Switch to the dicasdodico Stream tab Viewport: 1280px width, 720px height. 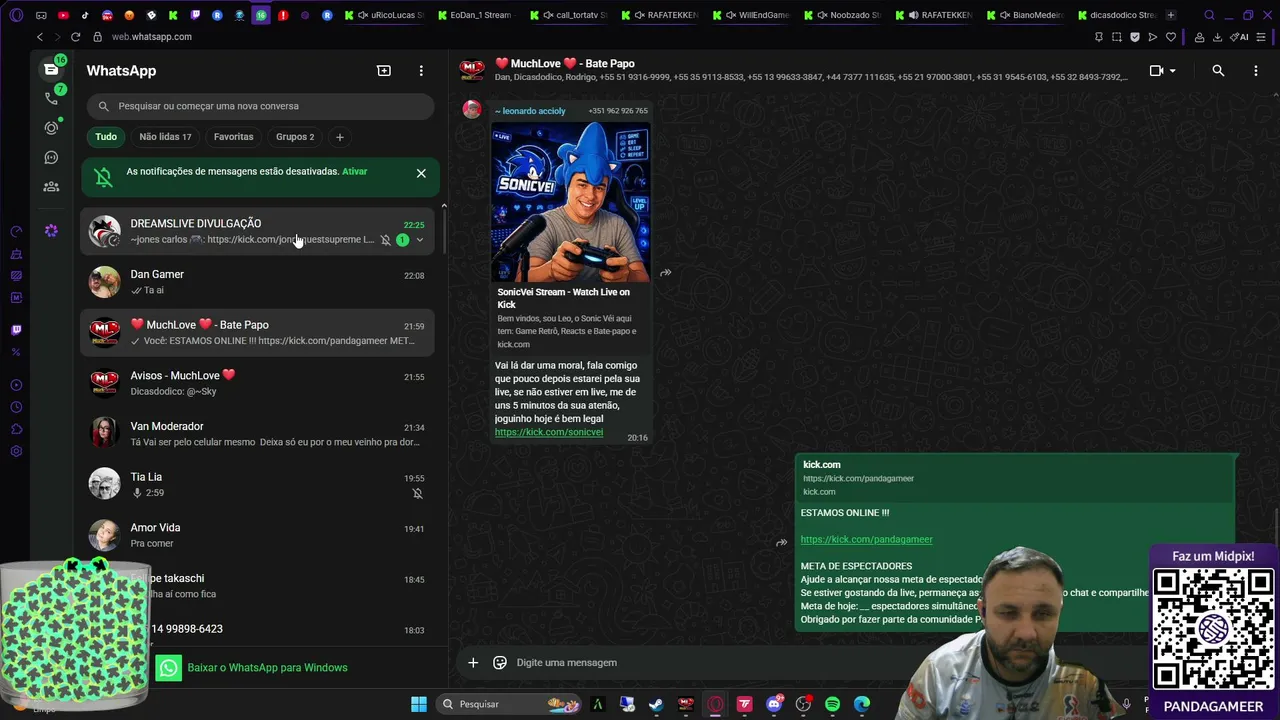click(1116, 15)
